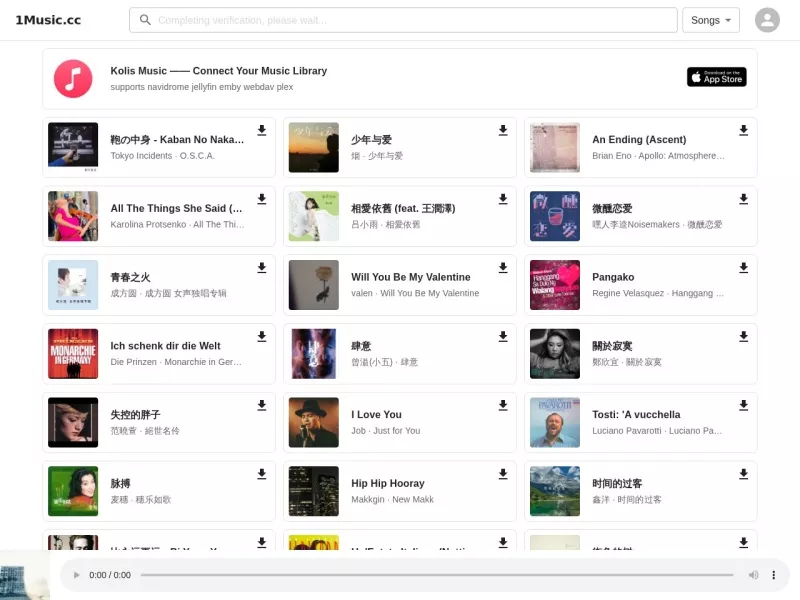
Task: Select the song title An Ending (Ascent)
Action: pyautogui.click(x=639, y=140)
